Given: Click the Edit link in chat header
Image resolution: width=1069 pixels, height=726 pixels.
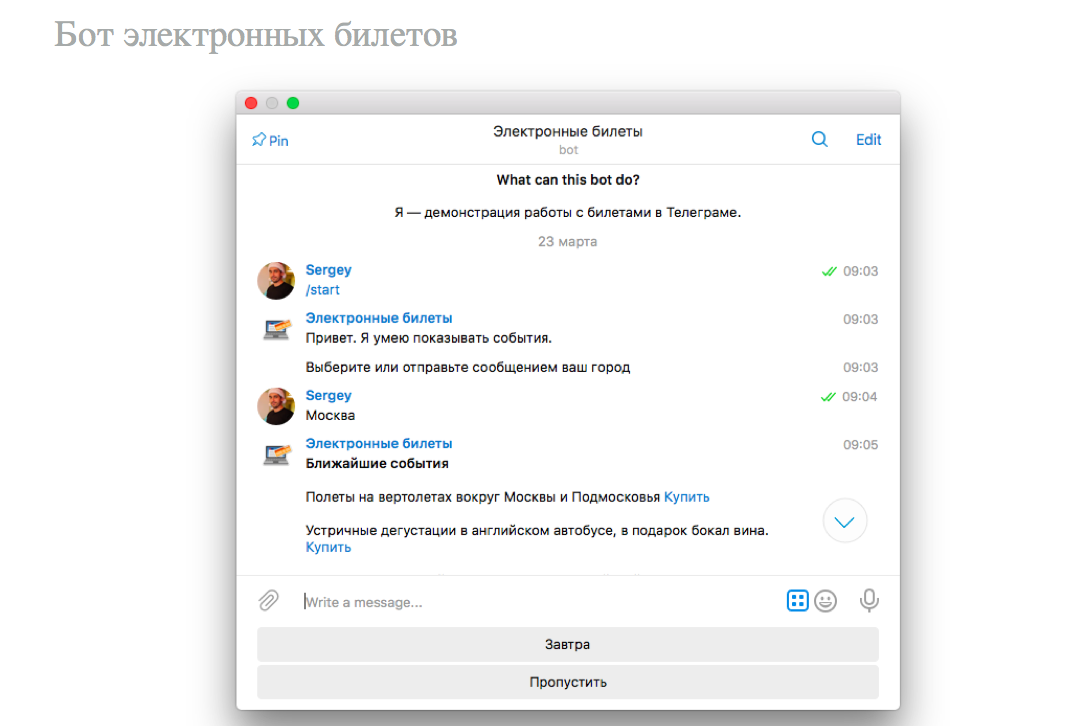Looking at the screenshot, I should click(x=869, y=140).
